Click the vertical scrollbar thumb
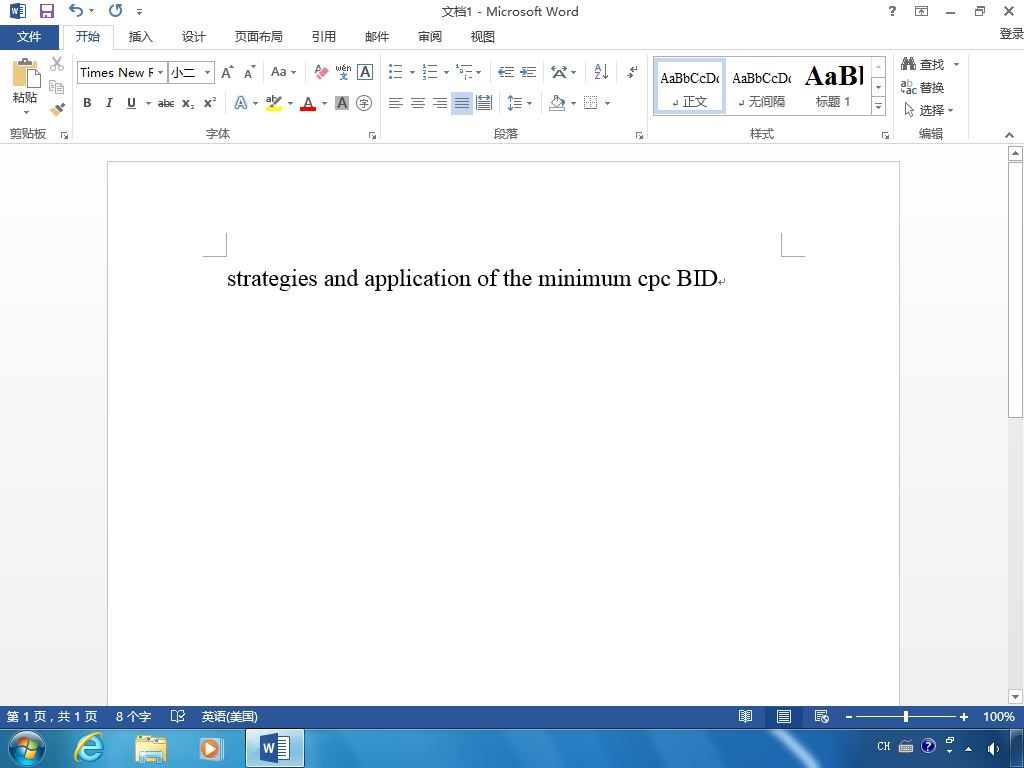1024x768 pixels. click(x=1015, y=290)
